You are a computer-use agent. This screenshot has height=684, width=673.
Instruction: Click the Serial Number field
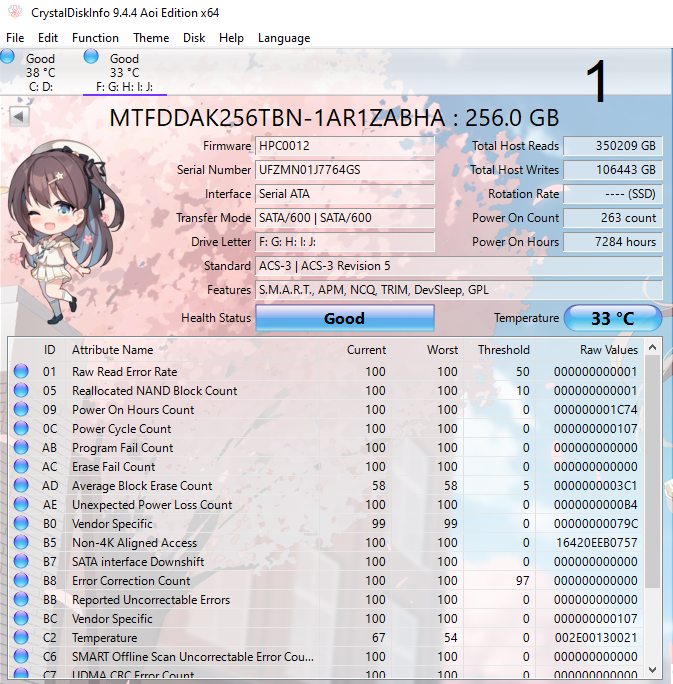[x=345, y=170]
